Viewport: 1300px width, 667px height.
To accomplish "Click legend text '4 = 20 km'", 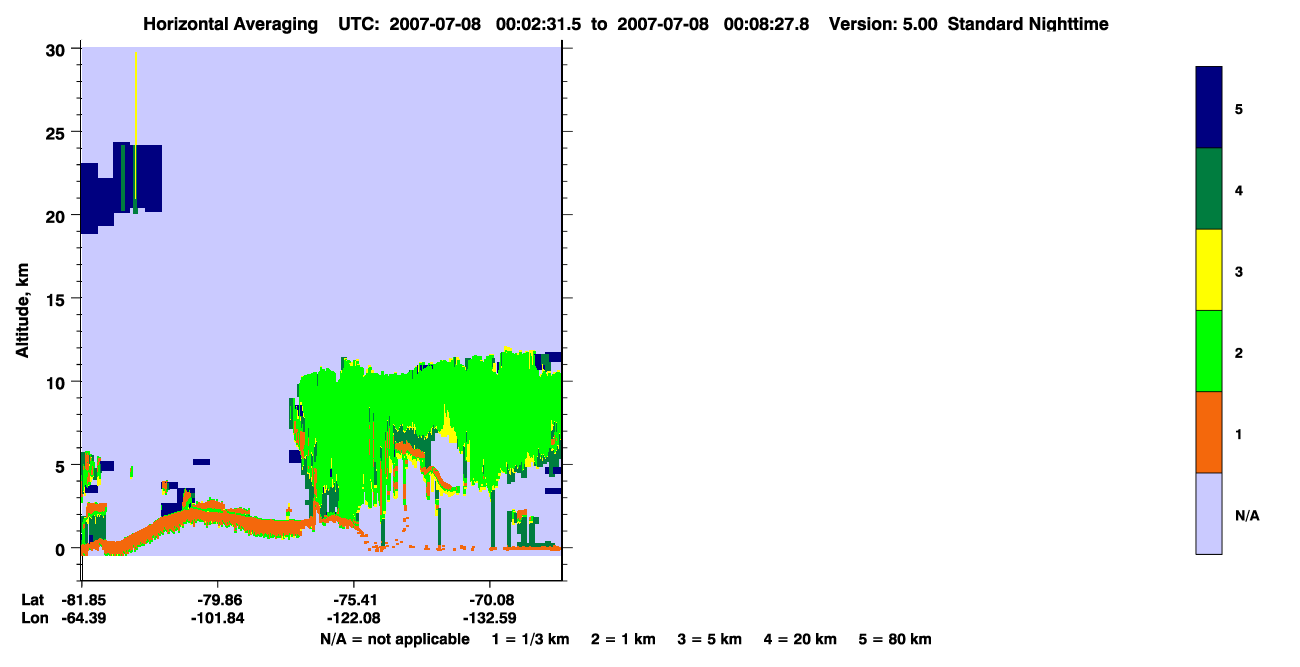I will point(800,639).
